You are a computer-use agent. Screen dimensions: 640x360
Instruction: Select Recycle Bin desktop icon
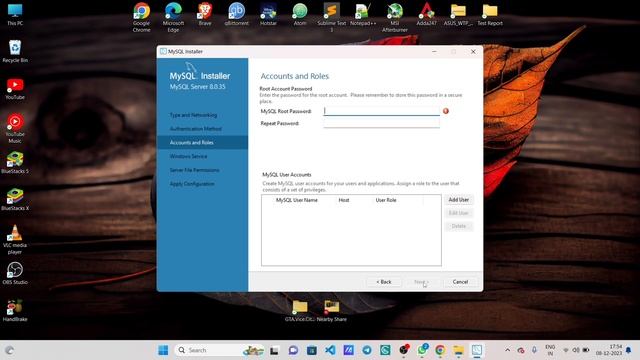click(x=15, y=51)
